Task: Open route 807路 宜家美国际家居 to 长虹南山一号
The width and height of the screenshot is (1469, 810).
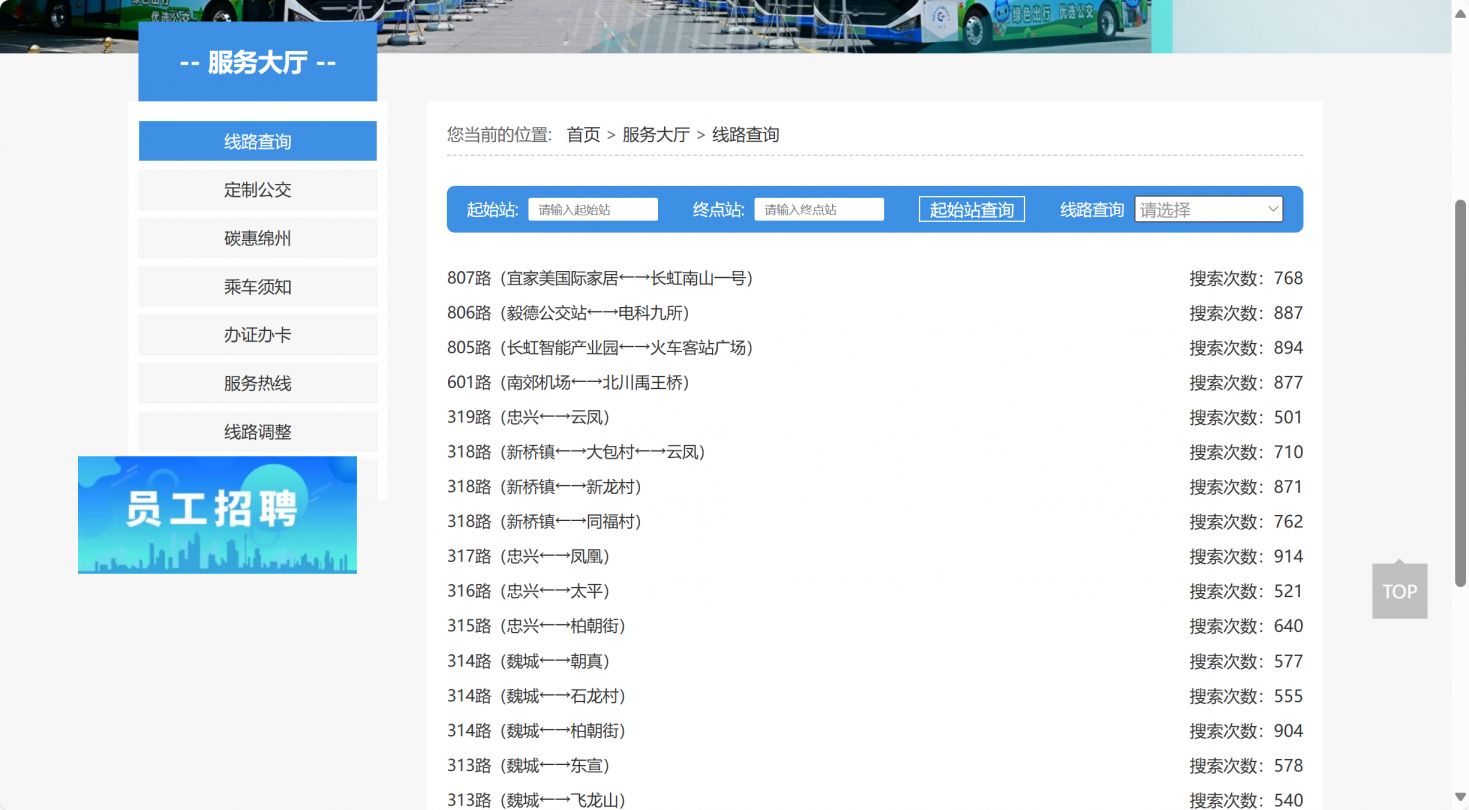Action: pos(600,278)
